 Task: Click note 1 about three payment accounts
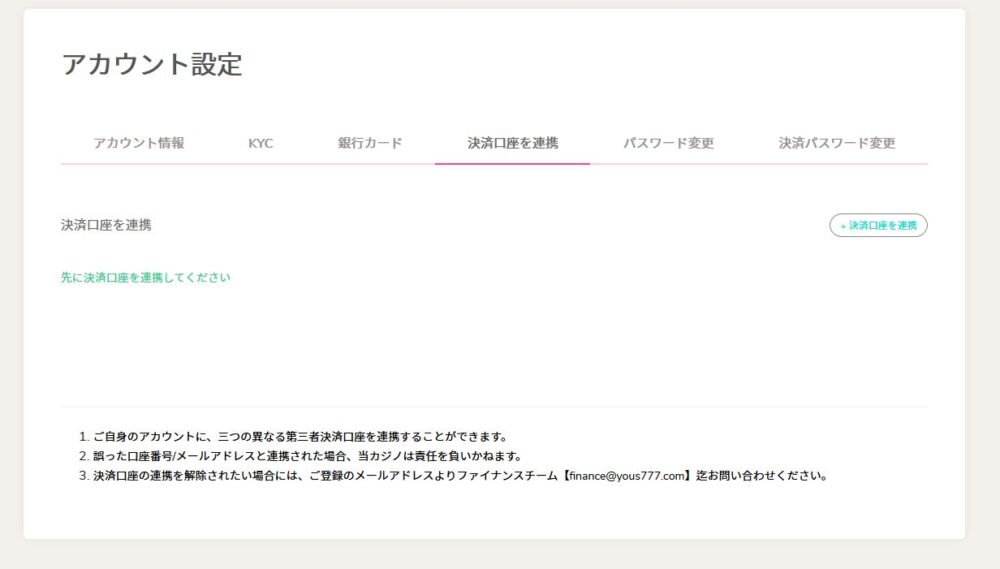(300, 437)
